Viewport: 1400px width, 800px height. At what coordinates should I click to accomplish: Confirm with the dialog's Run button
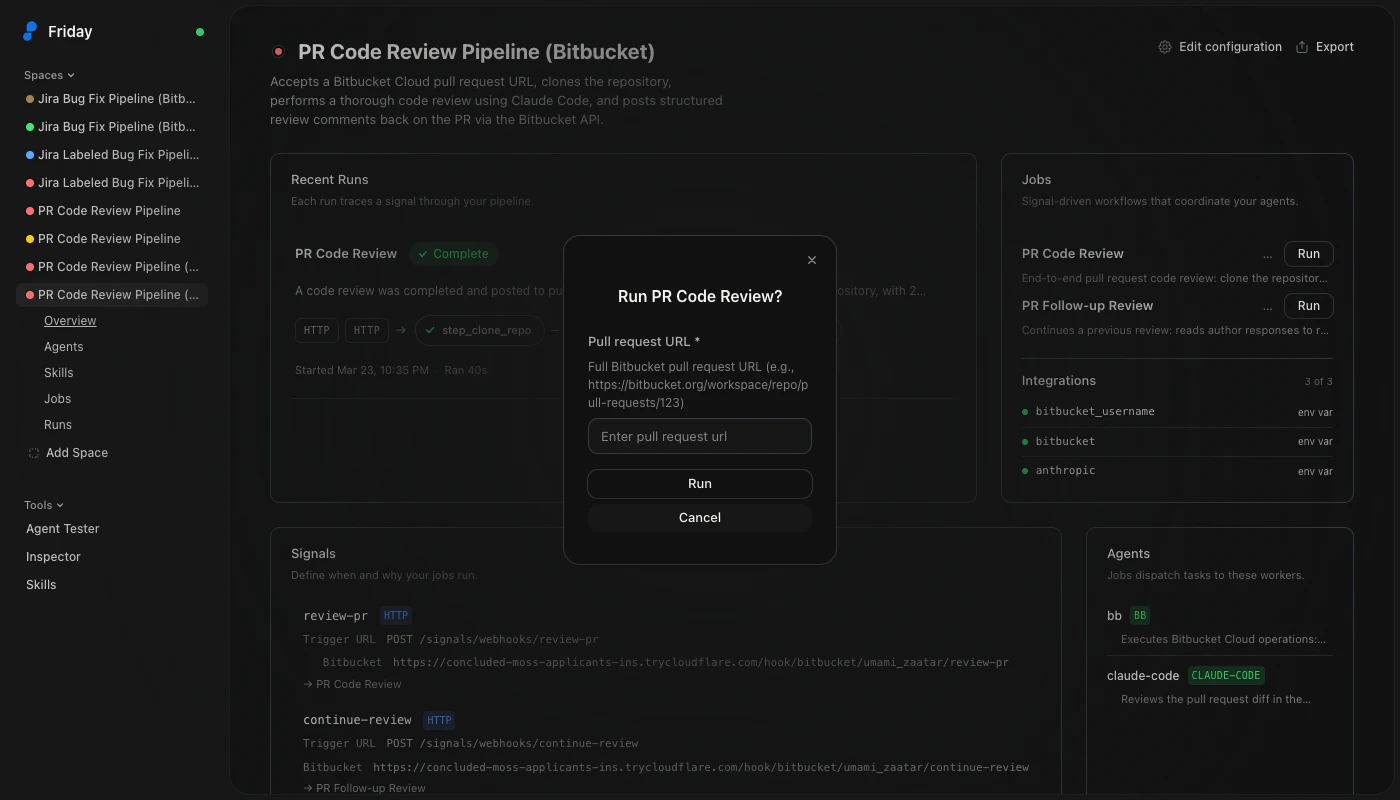[700, 484]
